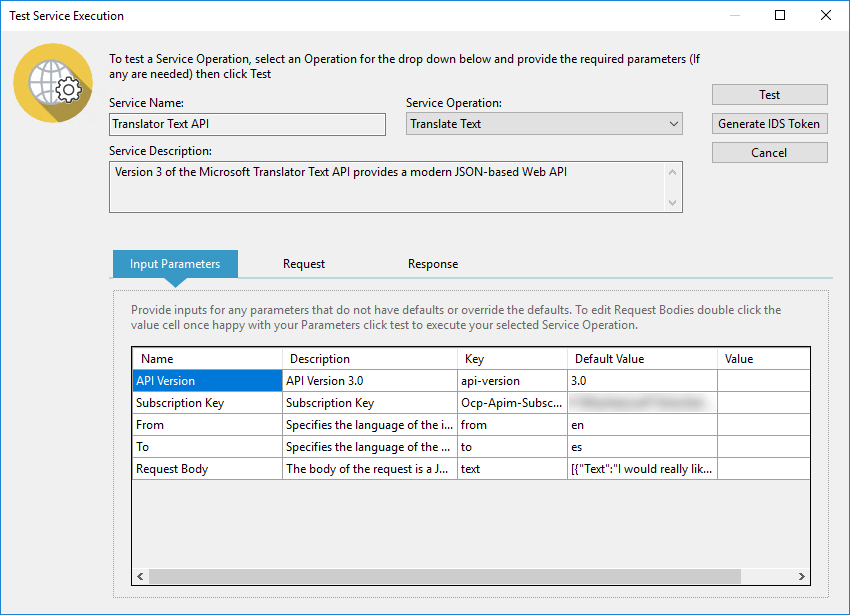
Task: Select the API Version row name cell
Action: (207, 381)
